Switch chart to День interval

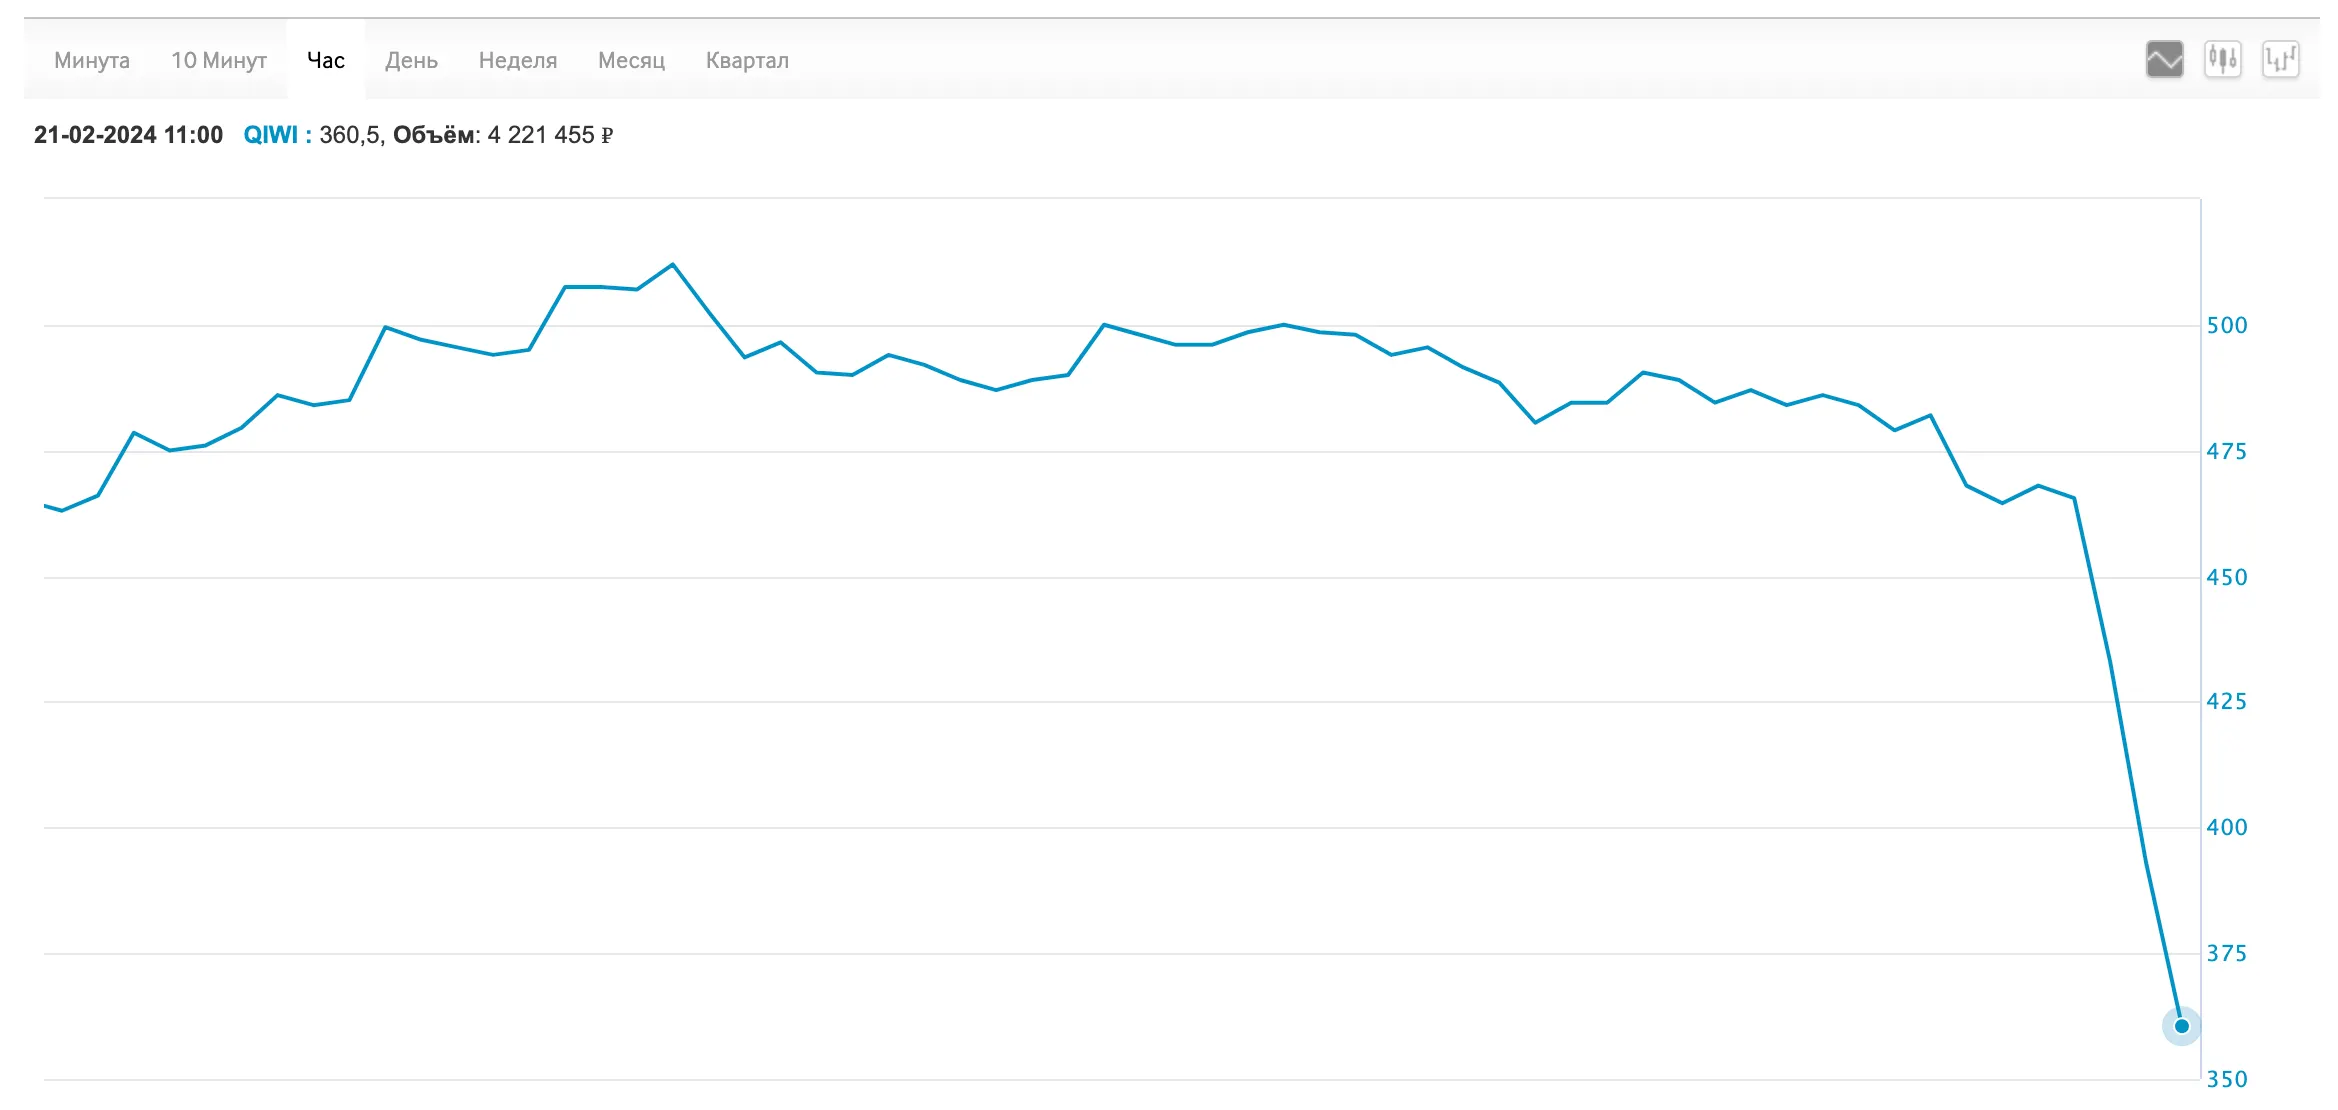(x=411, y=60)
